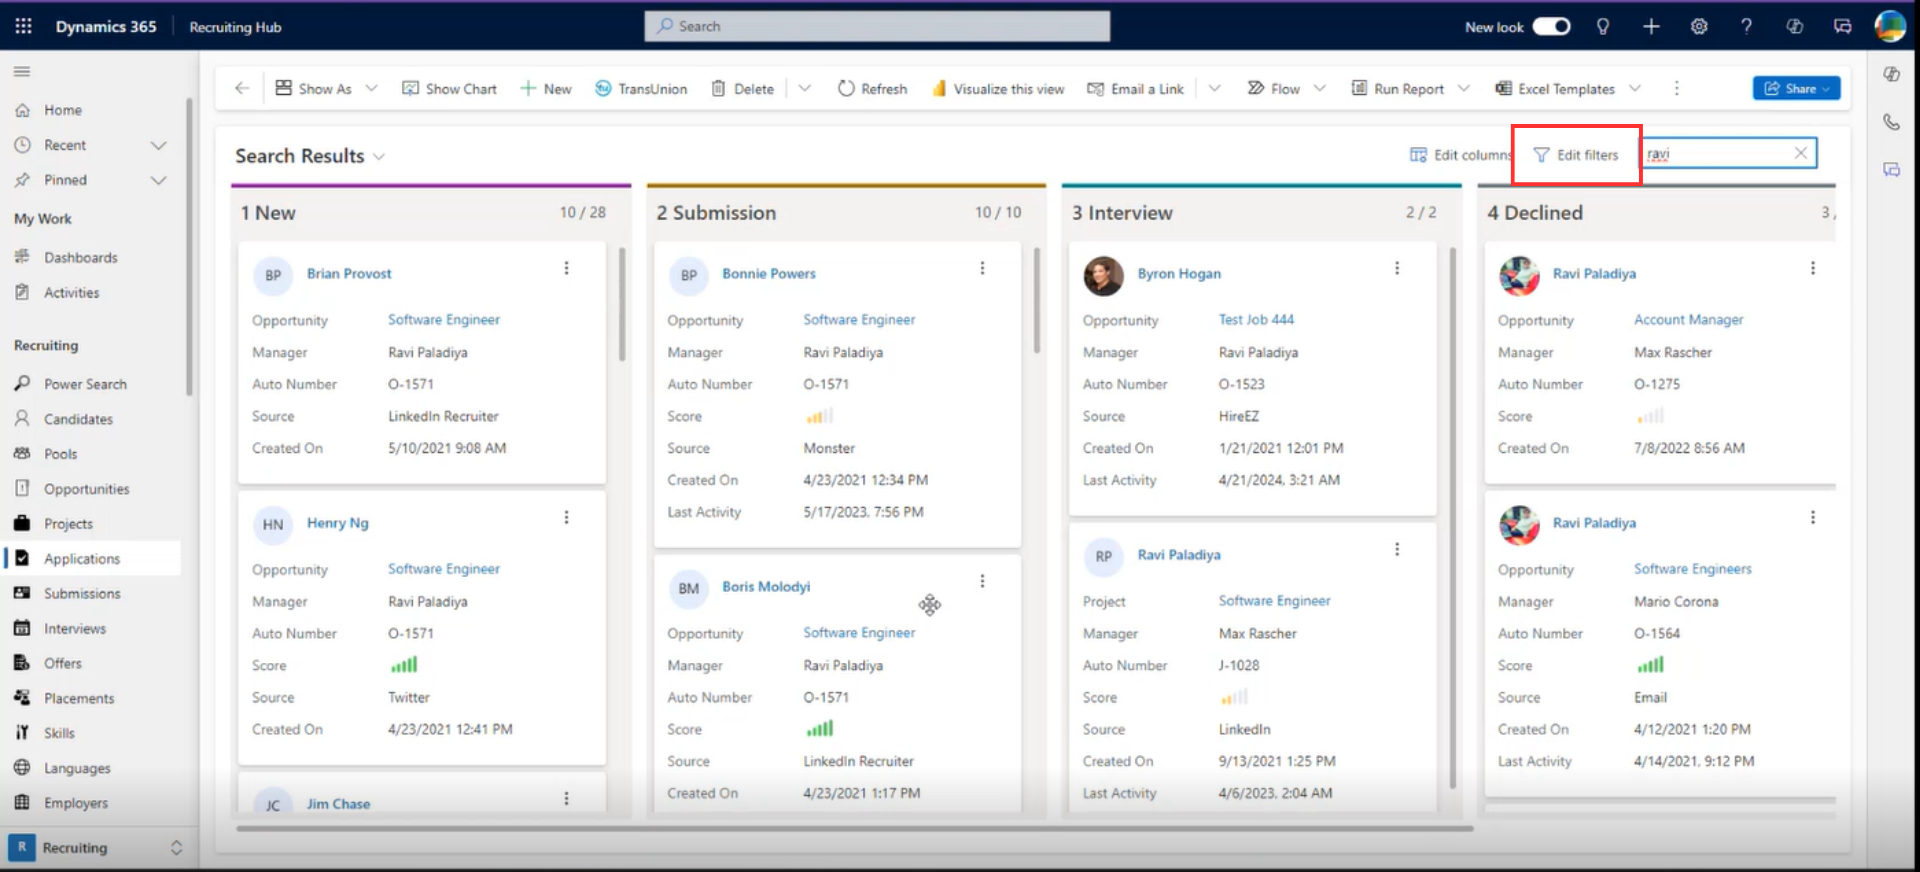The height and width of the screenshot is (872, 1920).
Task: Click the Delete button
Action: click(743, 88)
